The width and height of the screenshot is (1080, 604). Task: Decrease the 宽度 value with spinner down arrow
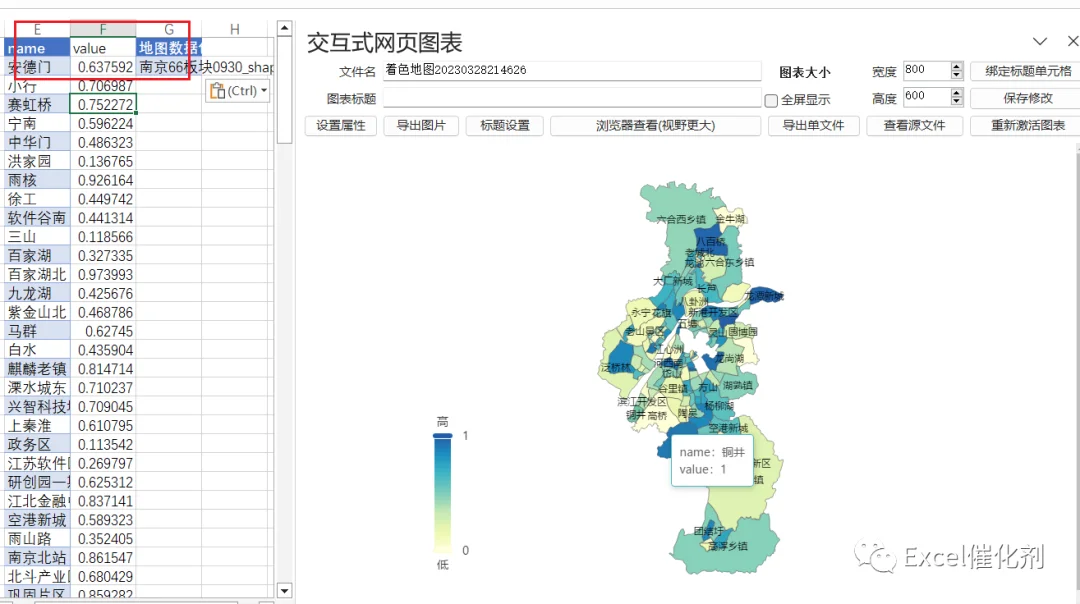[x=956, y=75]
